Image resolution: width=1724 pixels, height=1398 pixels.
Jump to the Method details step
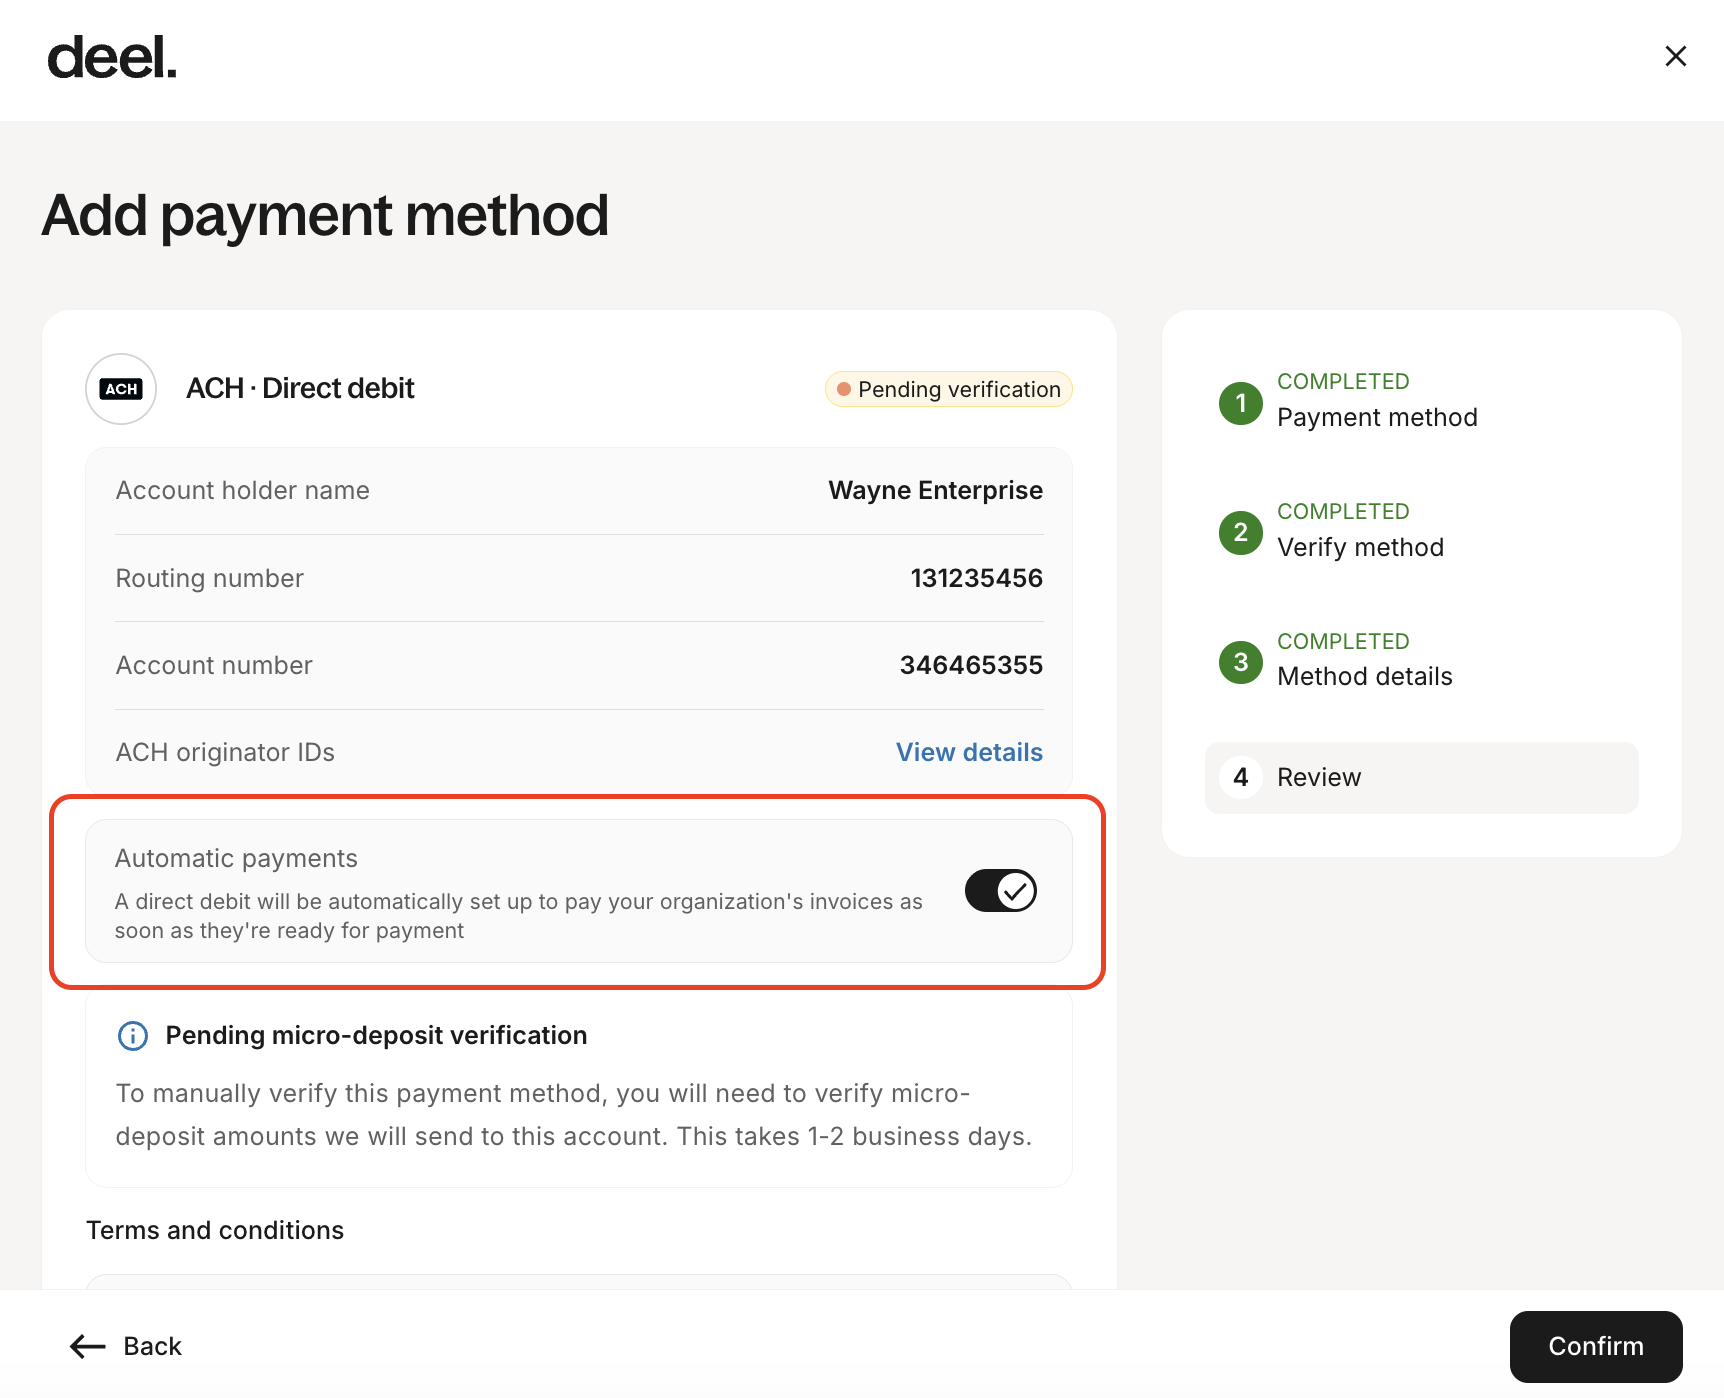coord(1364,677)
